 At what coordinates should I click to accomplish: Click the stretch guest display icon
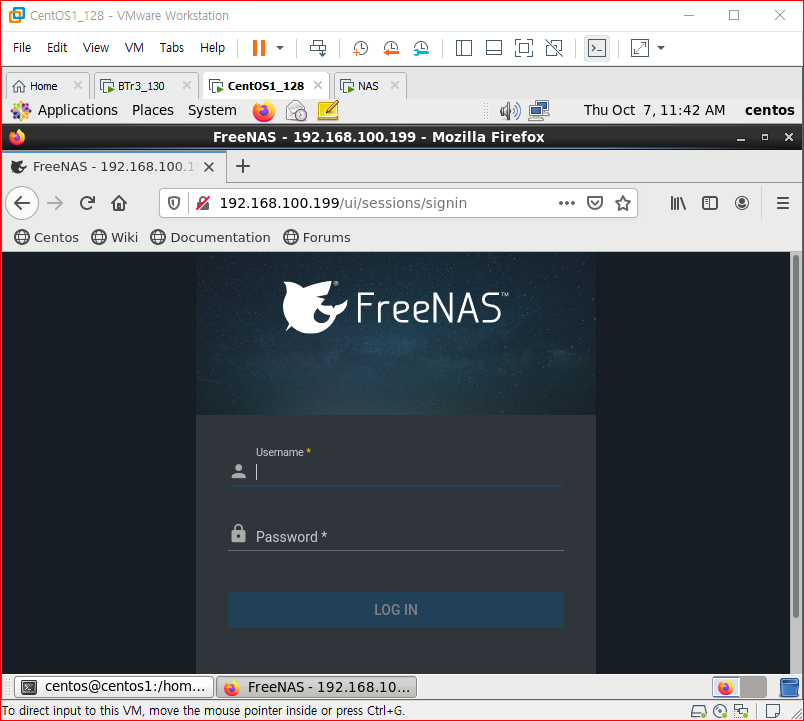coord(639,48)
